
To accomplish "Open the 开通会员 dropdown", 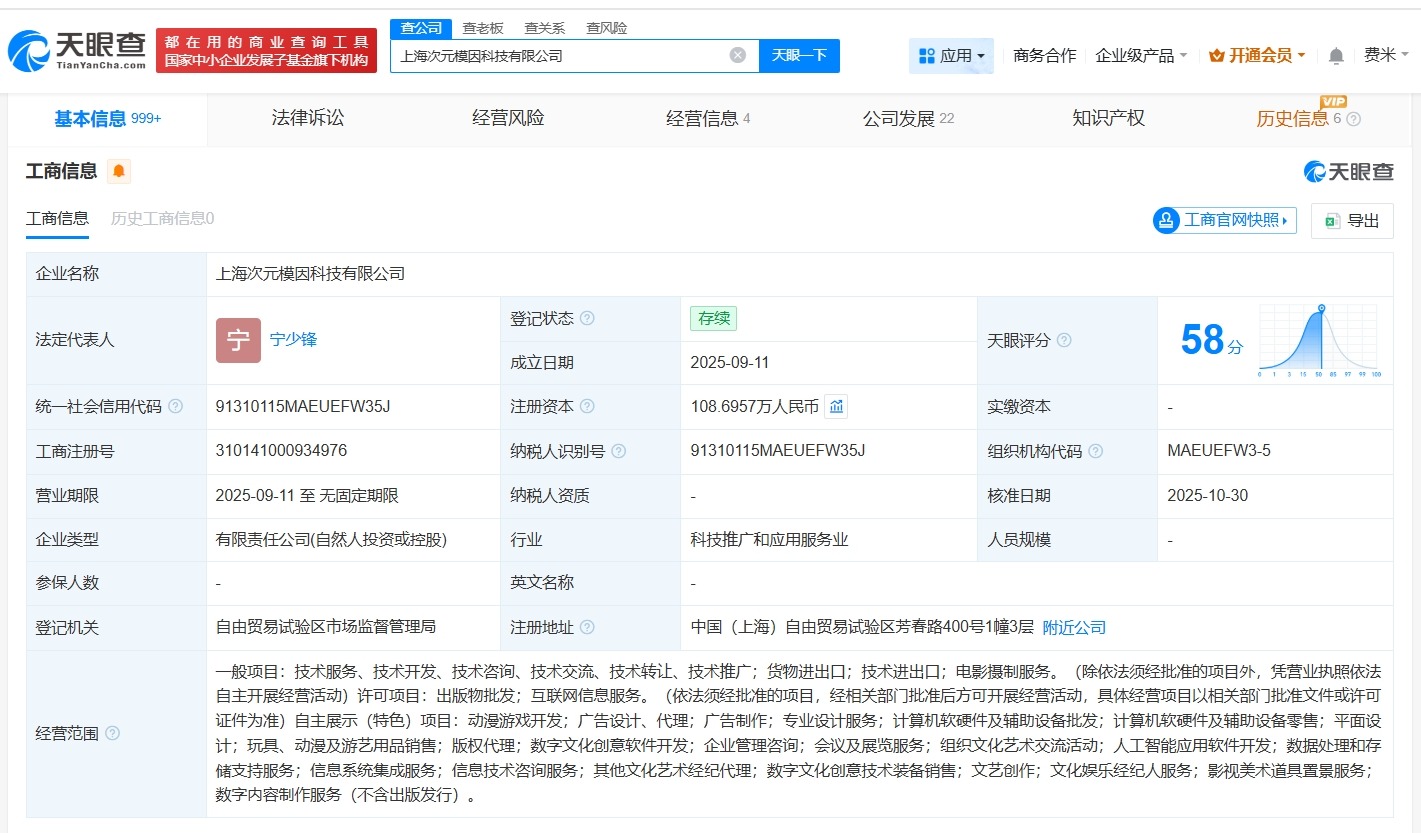I will tap(1256, 56).
